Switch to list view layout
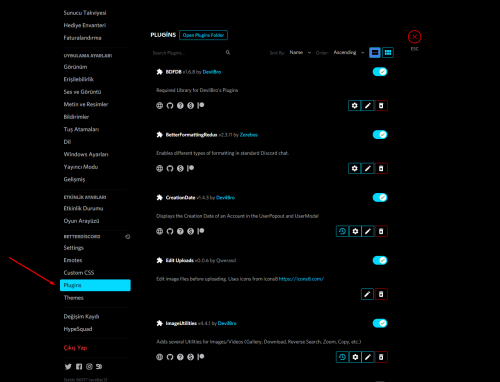 [x=375, y=52]
